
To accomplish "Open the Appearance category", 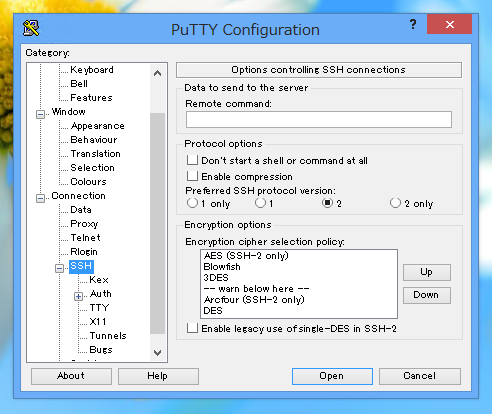I will [x=97, y=126].
